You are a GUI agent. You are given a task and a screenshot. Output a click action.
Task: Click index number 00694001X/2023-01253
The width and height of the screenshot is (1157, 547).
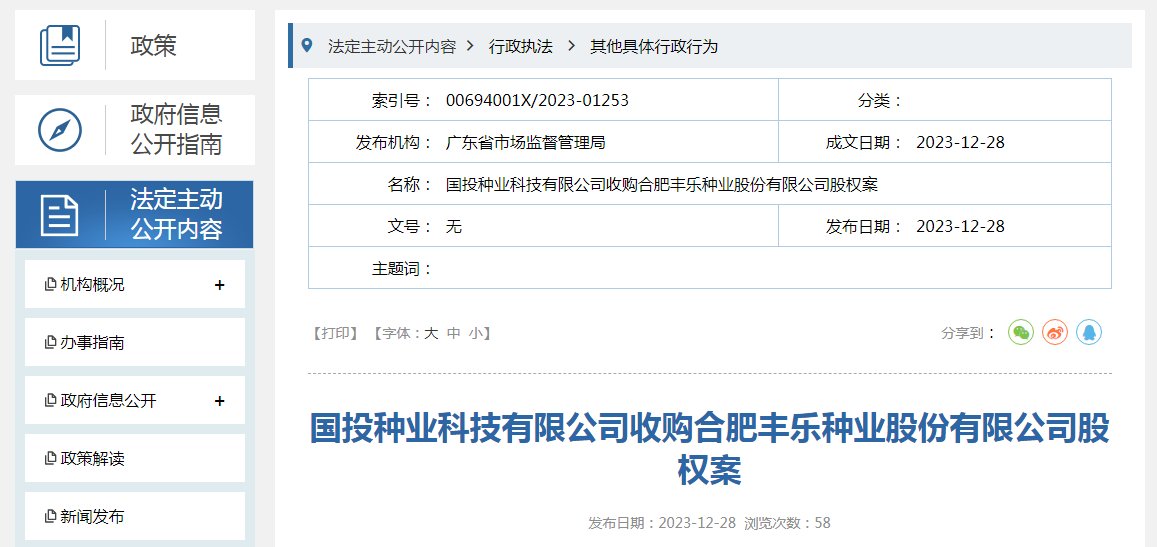click(x=537, y=100)
